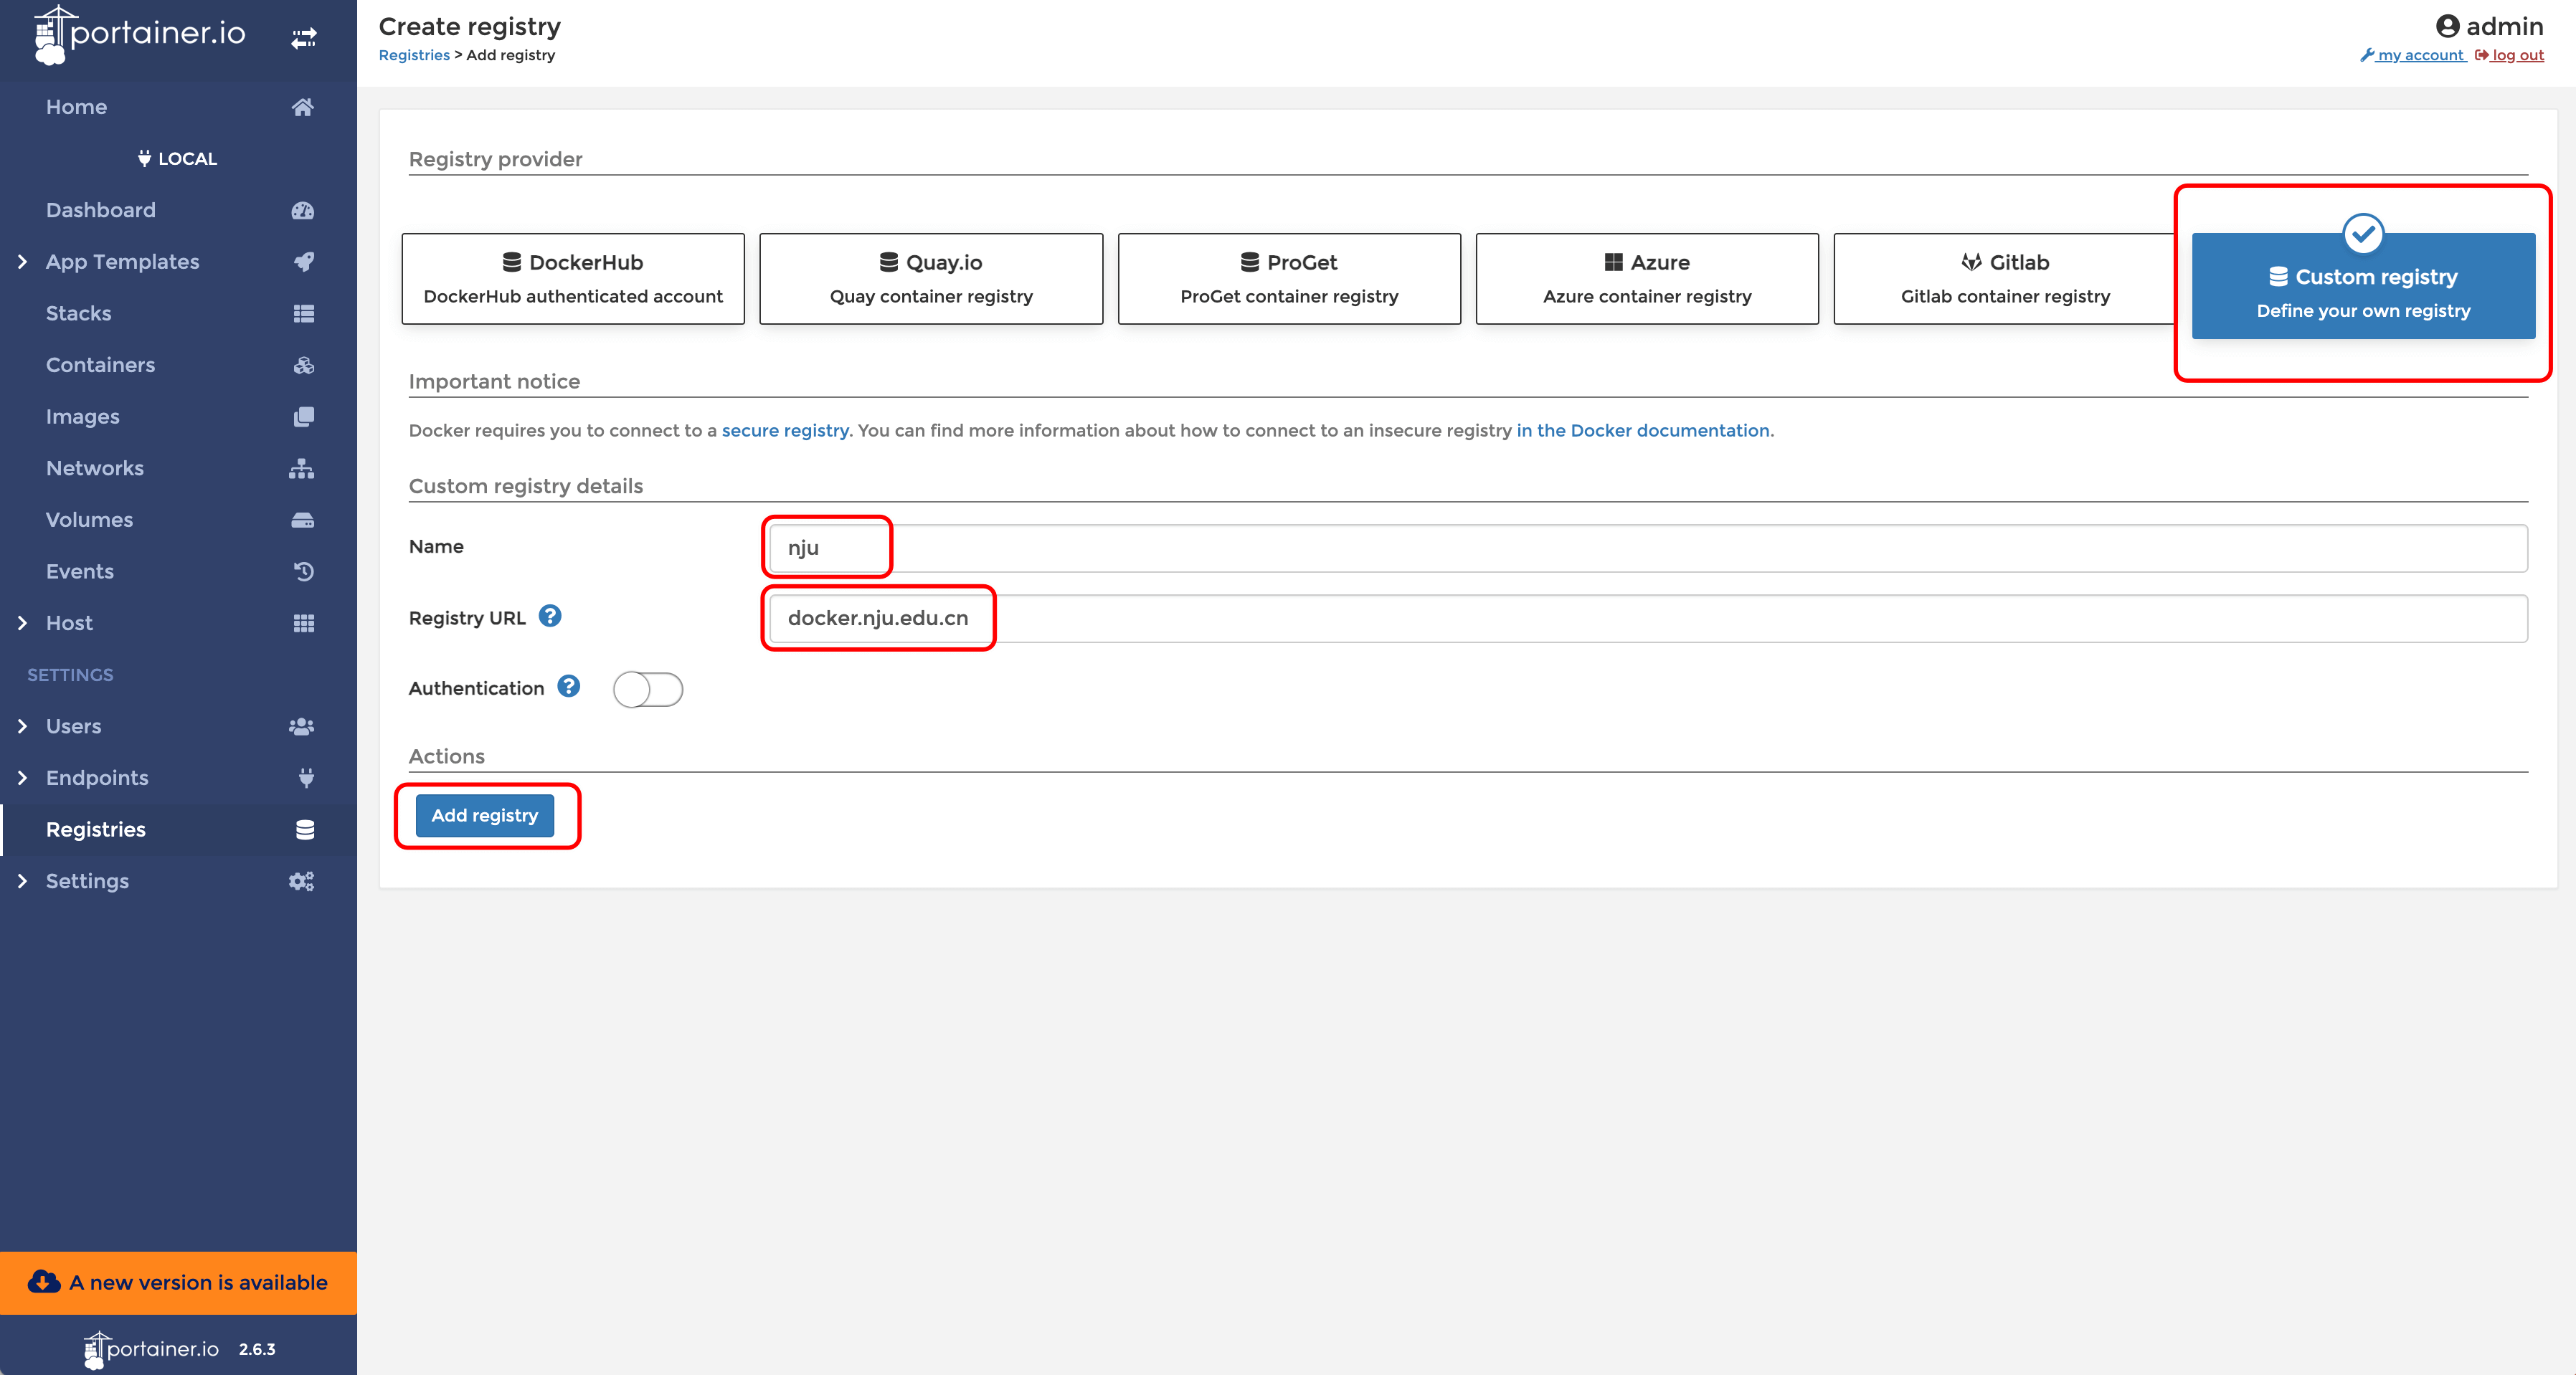Focus the Registry URL input field
Image resolution: width=2576 pixels, height=1375 pixels.
pos(1648,618)
